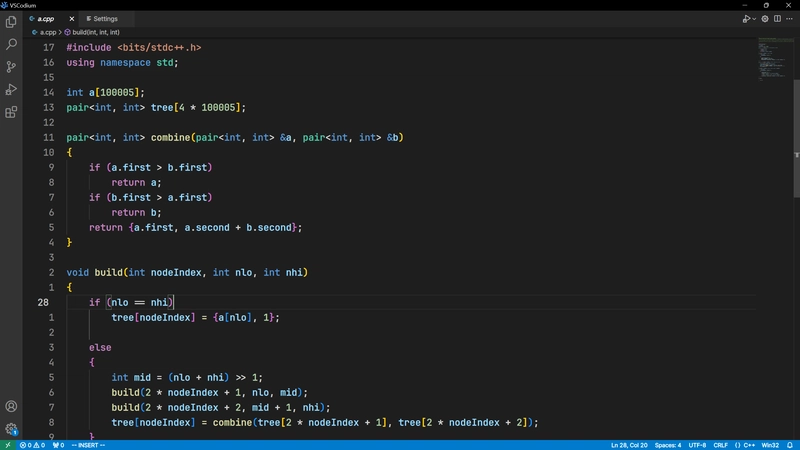The width and height of the screenshot is (800, 450).
Task: Open the Search view in sidebar
Action: pos(12,44)
